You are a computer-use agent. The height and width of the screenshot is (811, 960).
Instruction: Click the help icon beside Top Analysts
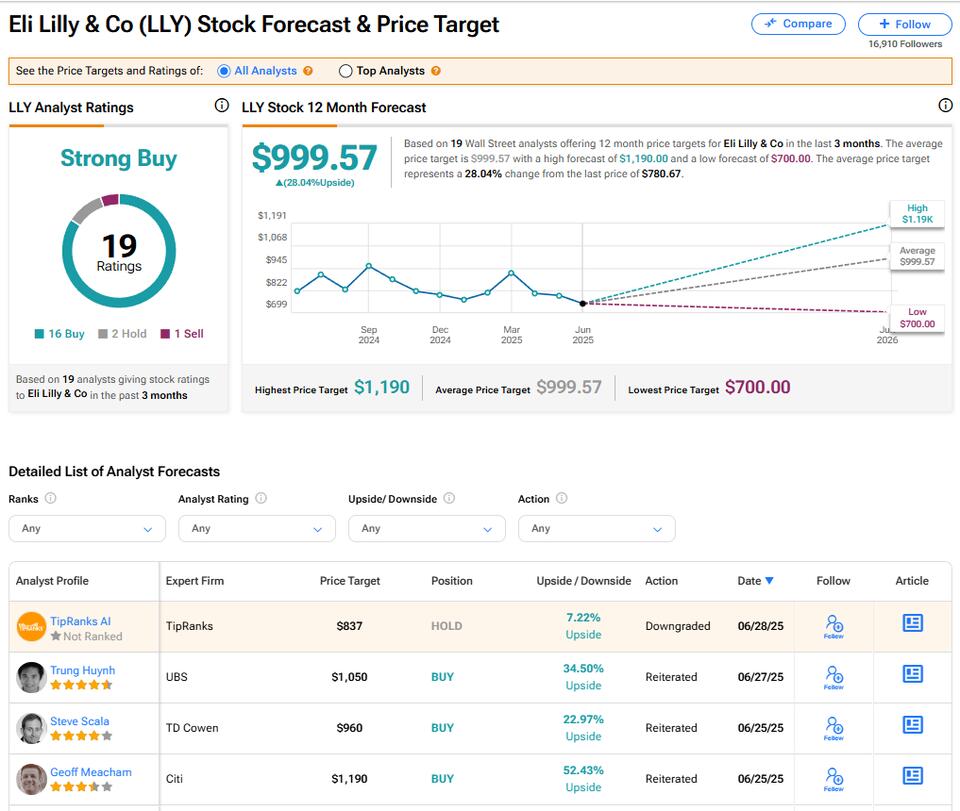[436, 71]
